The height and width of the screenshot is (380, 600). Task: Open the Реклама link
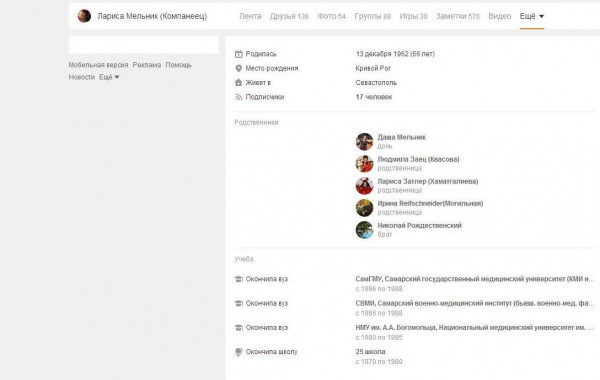tap(147, 65)
